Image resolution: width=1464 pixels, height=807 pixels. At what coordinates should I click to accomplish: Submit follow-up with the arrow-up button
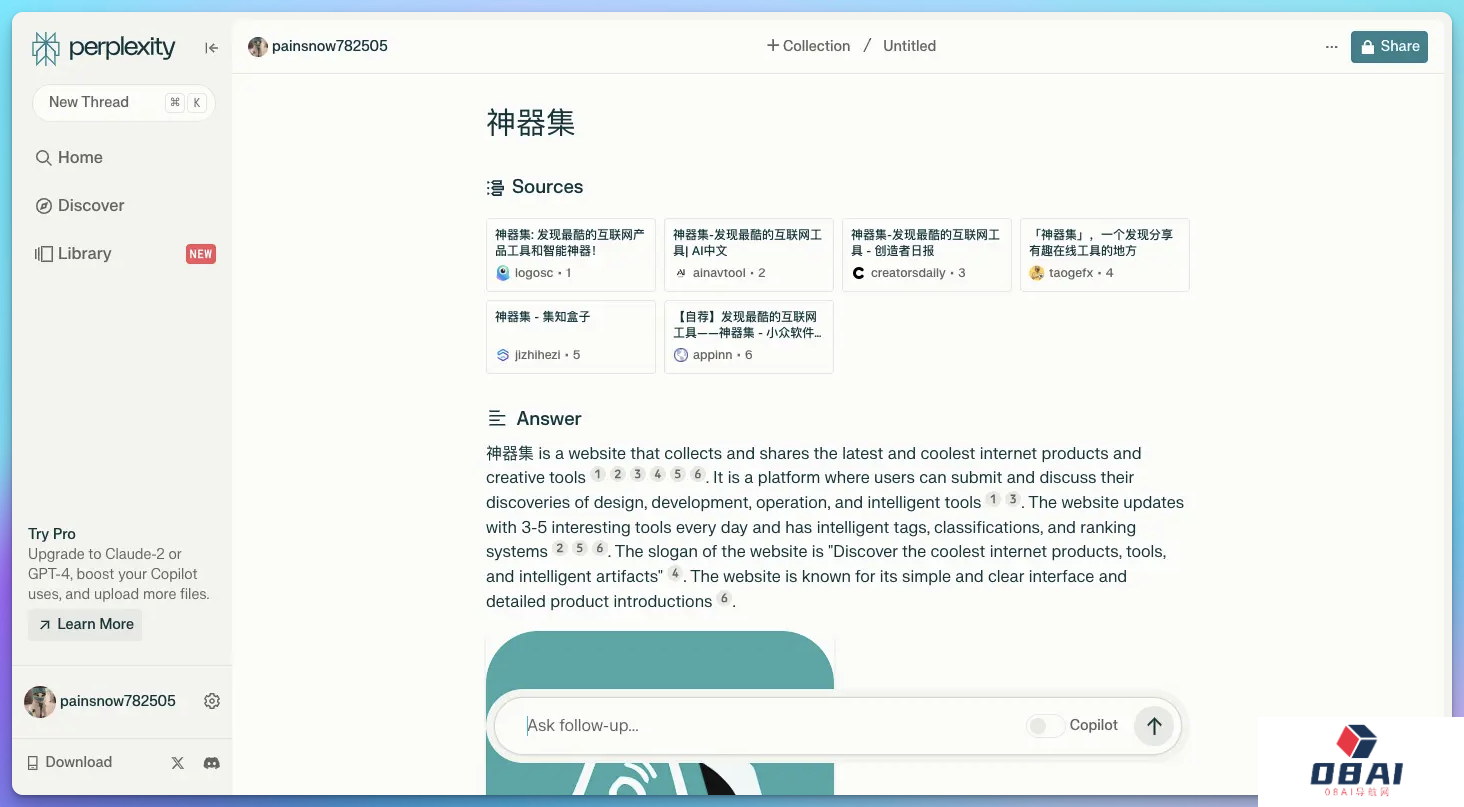click(x=1153, y=726)
